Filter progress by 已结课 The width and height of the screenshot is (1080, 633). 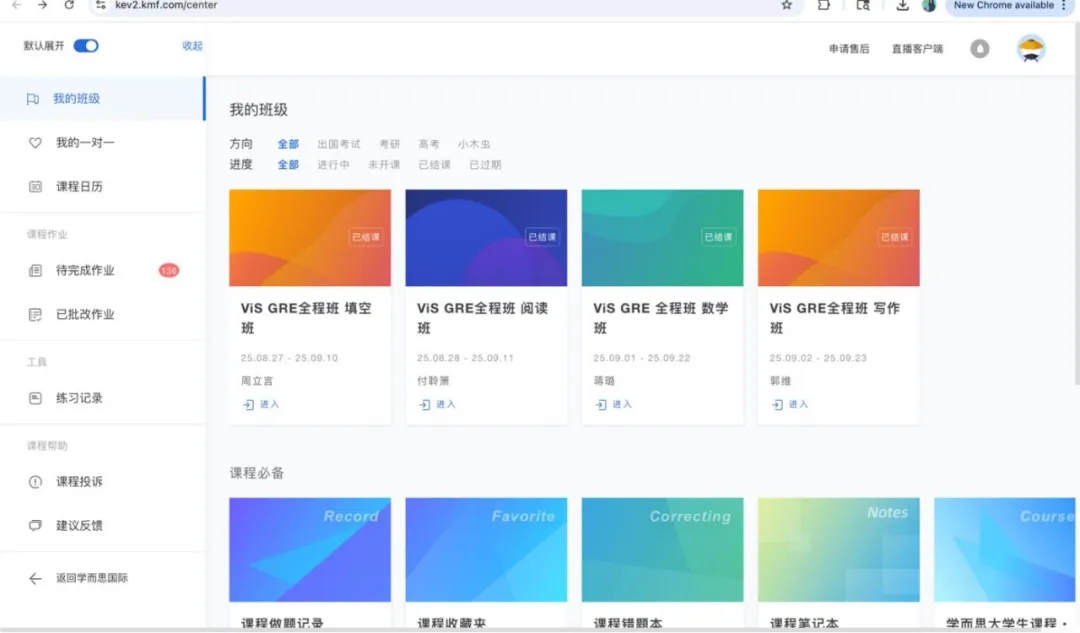click(434, 165)
